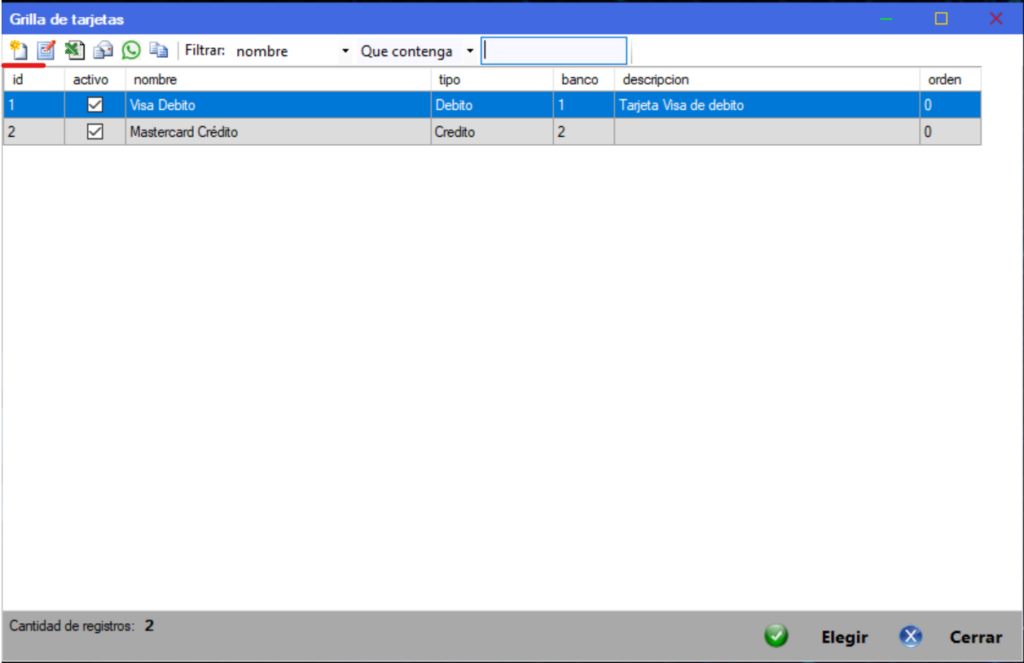Maximize the Grilla de tarjetas window
This screenshot has height=663, width=1024.
(x=941, y=18)
